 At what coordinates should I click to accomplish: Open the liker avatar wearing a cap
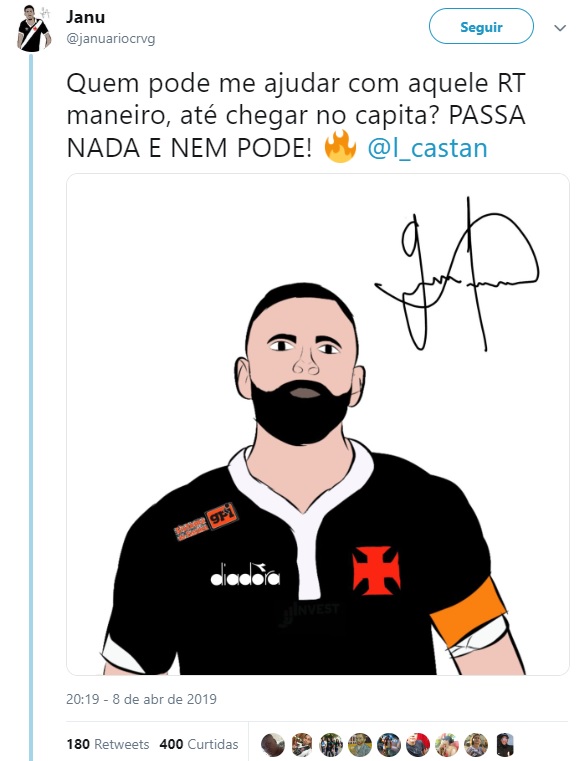447,744
